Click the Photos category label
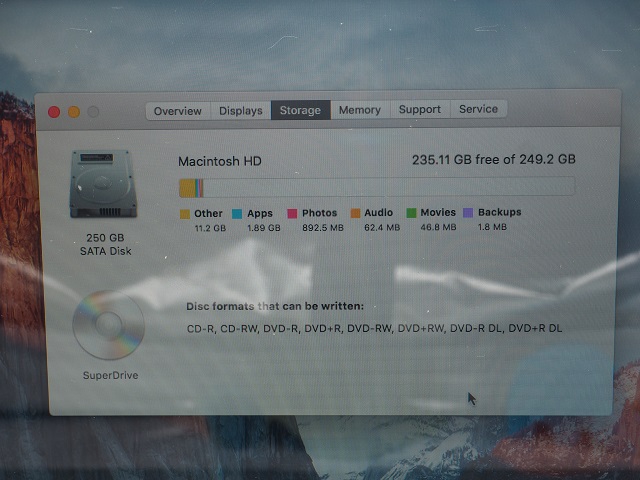This screenshot has width=640, height=480. [x=320, y=213]
